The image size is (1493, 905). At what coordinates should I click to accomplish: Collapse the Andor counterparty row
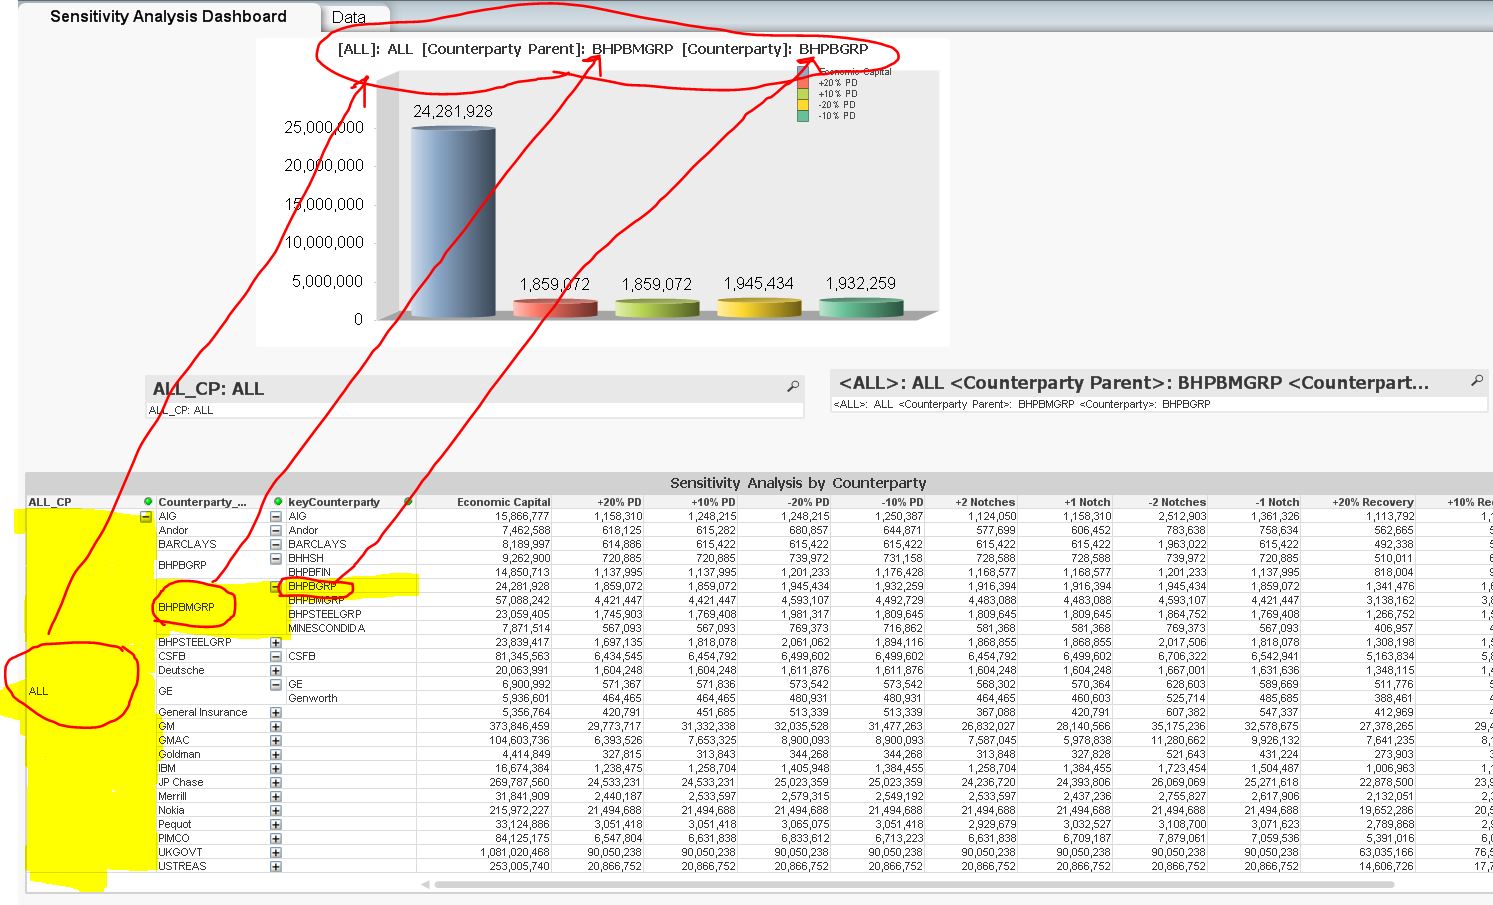click(x=276, y=531)
